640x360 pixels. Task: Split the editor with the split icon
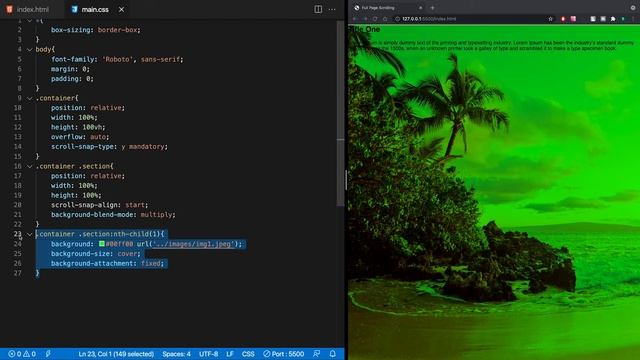click(318, 9)
